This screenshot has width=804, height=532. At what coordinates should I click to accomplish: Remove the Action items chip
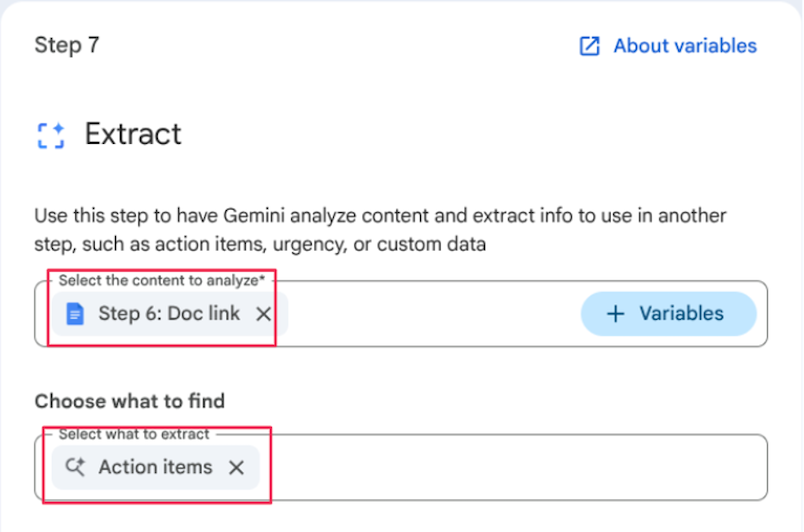coord(236,467)
